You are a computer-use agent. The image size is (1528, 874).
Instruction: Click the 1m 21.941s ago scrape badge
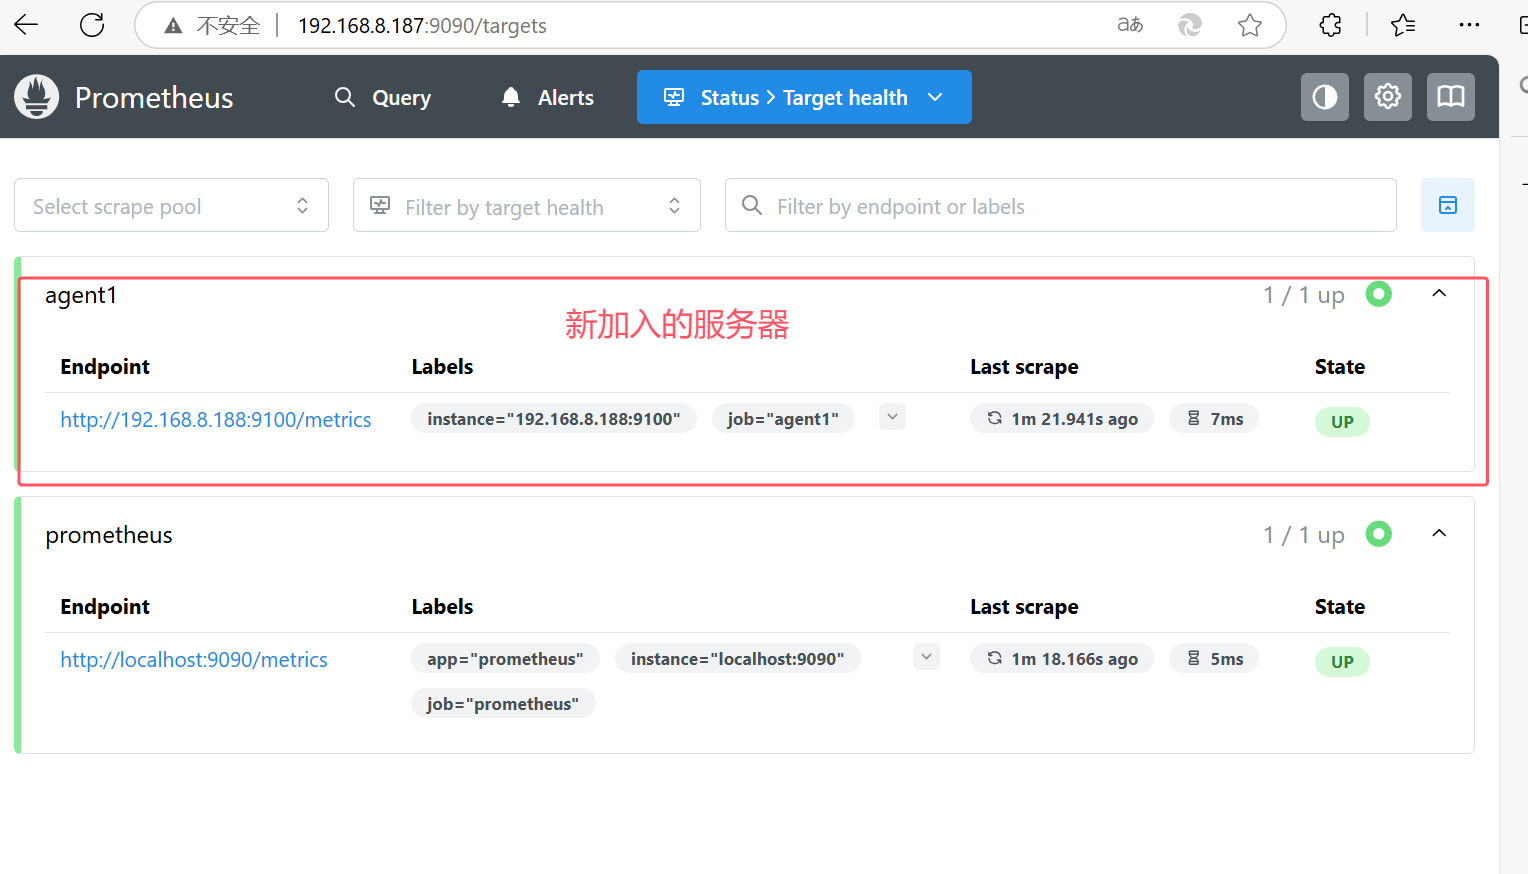(x=1062, y=419)
